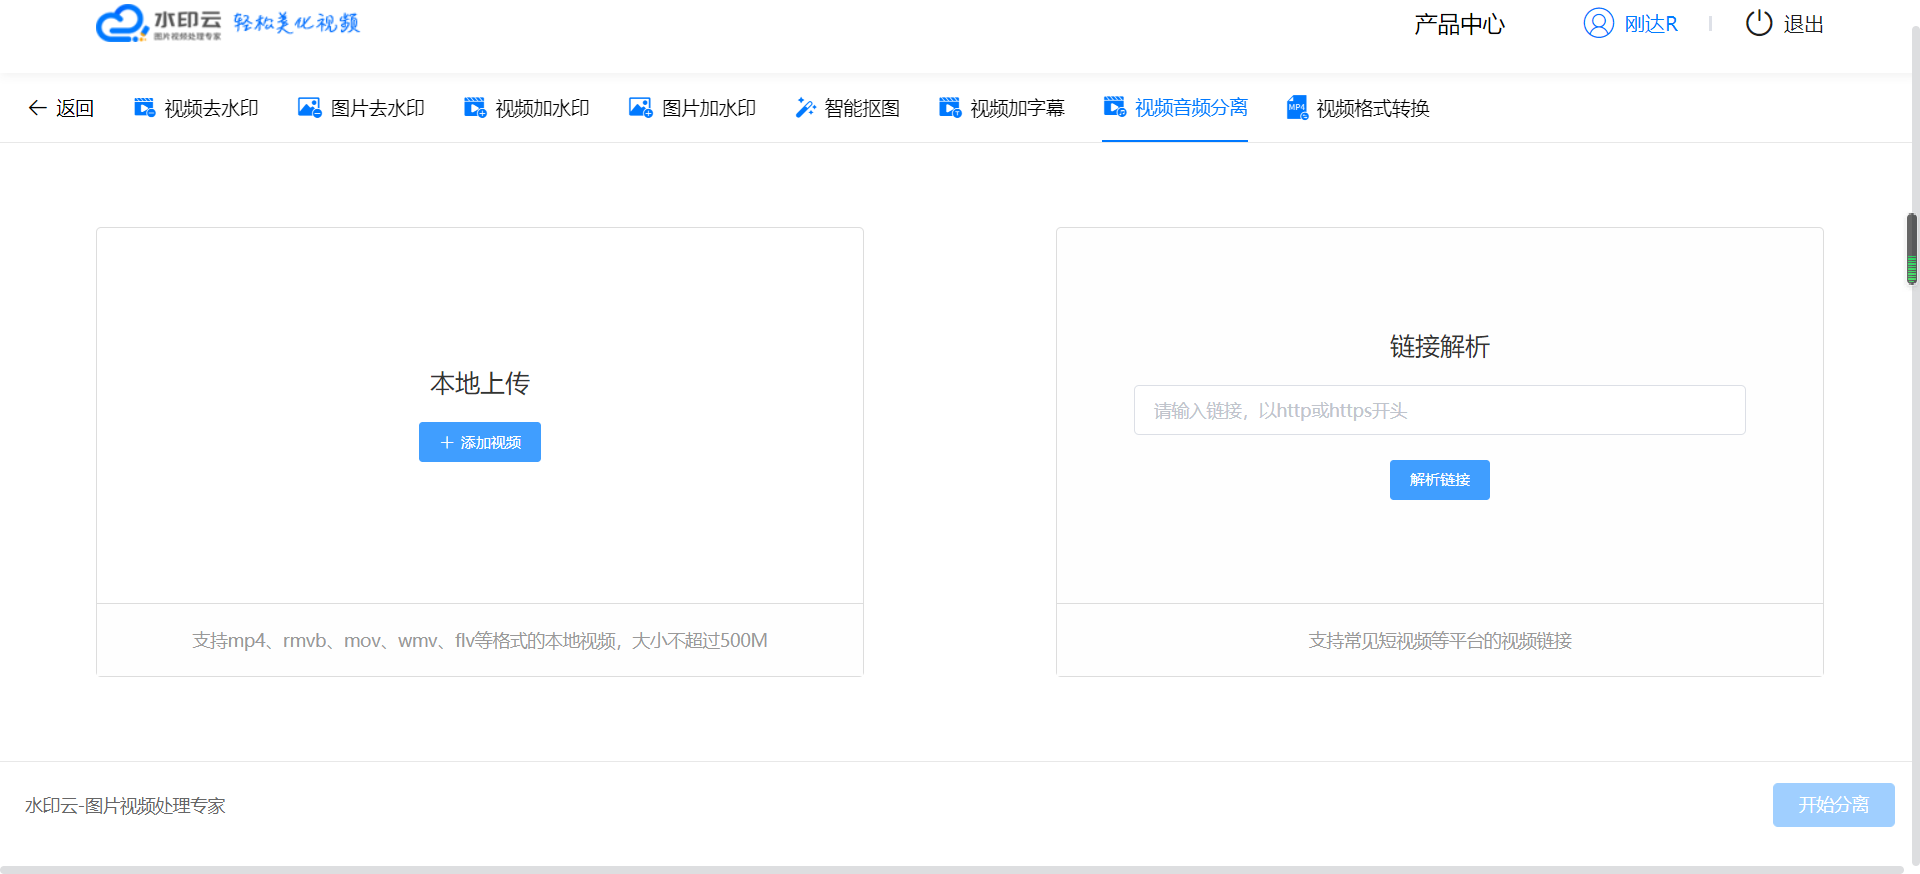Click the 水印云 cloud logo icon
The width and height of the screenshot is (1920, 874).
pyautogui.click(x=122, y=23)
